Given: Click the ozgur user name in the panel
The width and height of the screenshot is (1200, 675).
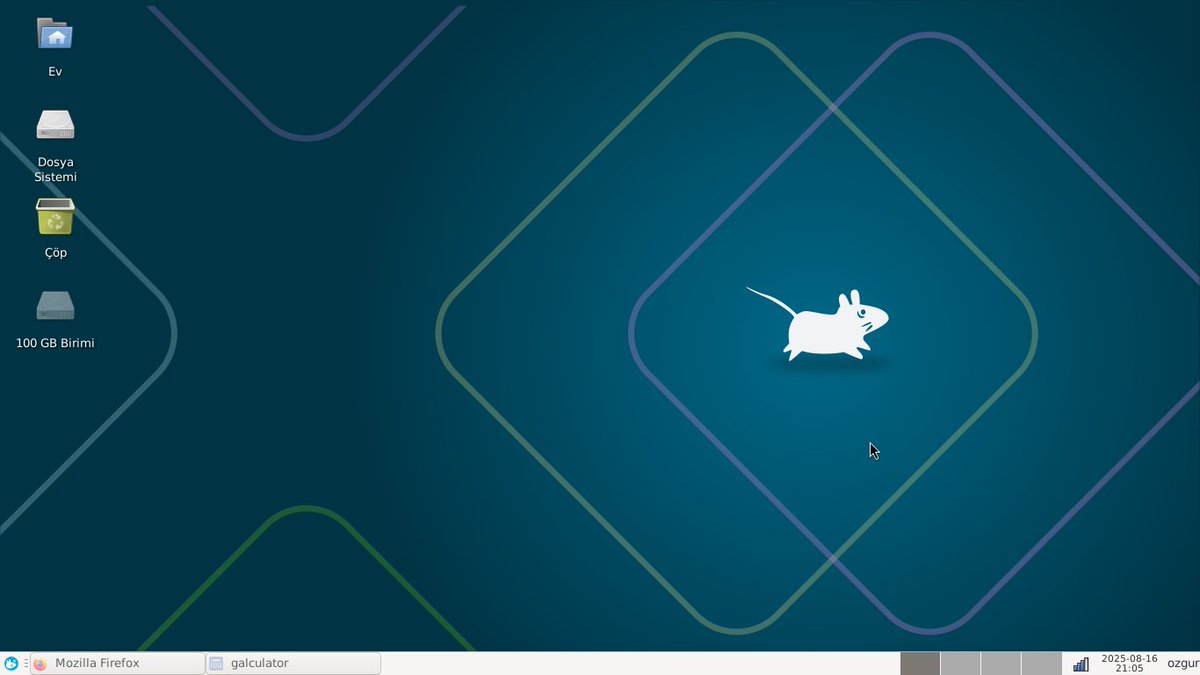Looking at the screenshot, I should (1178, 662).
